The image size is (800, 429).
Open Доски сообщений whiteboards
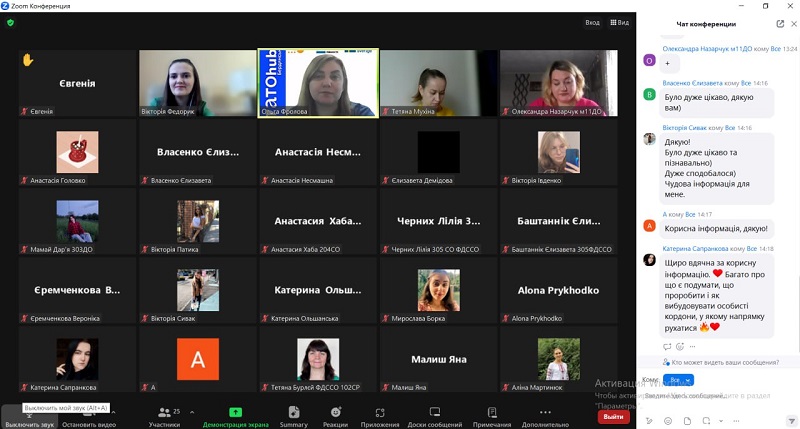[x=435, y=415]
